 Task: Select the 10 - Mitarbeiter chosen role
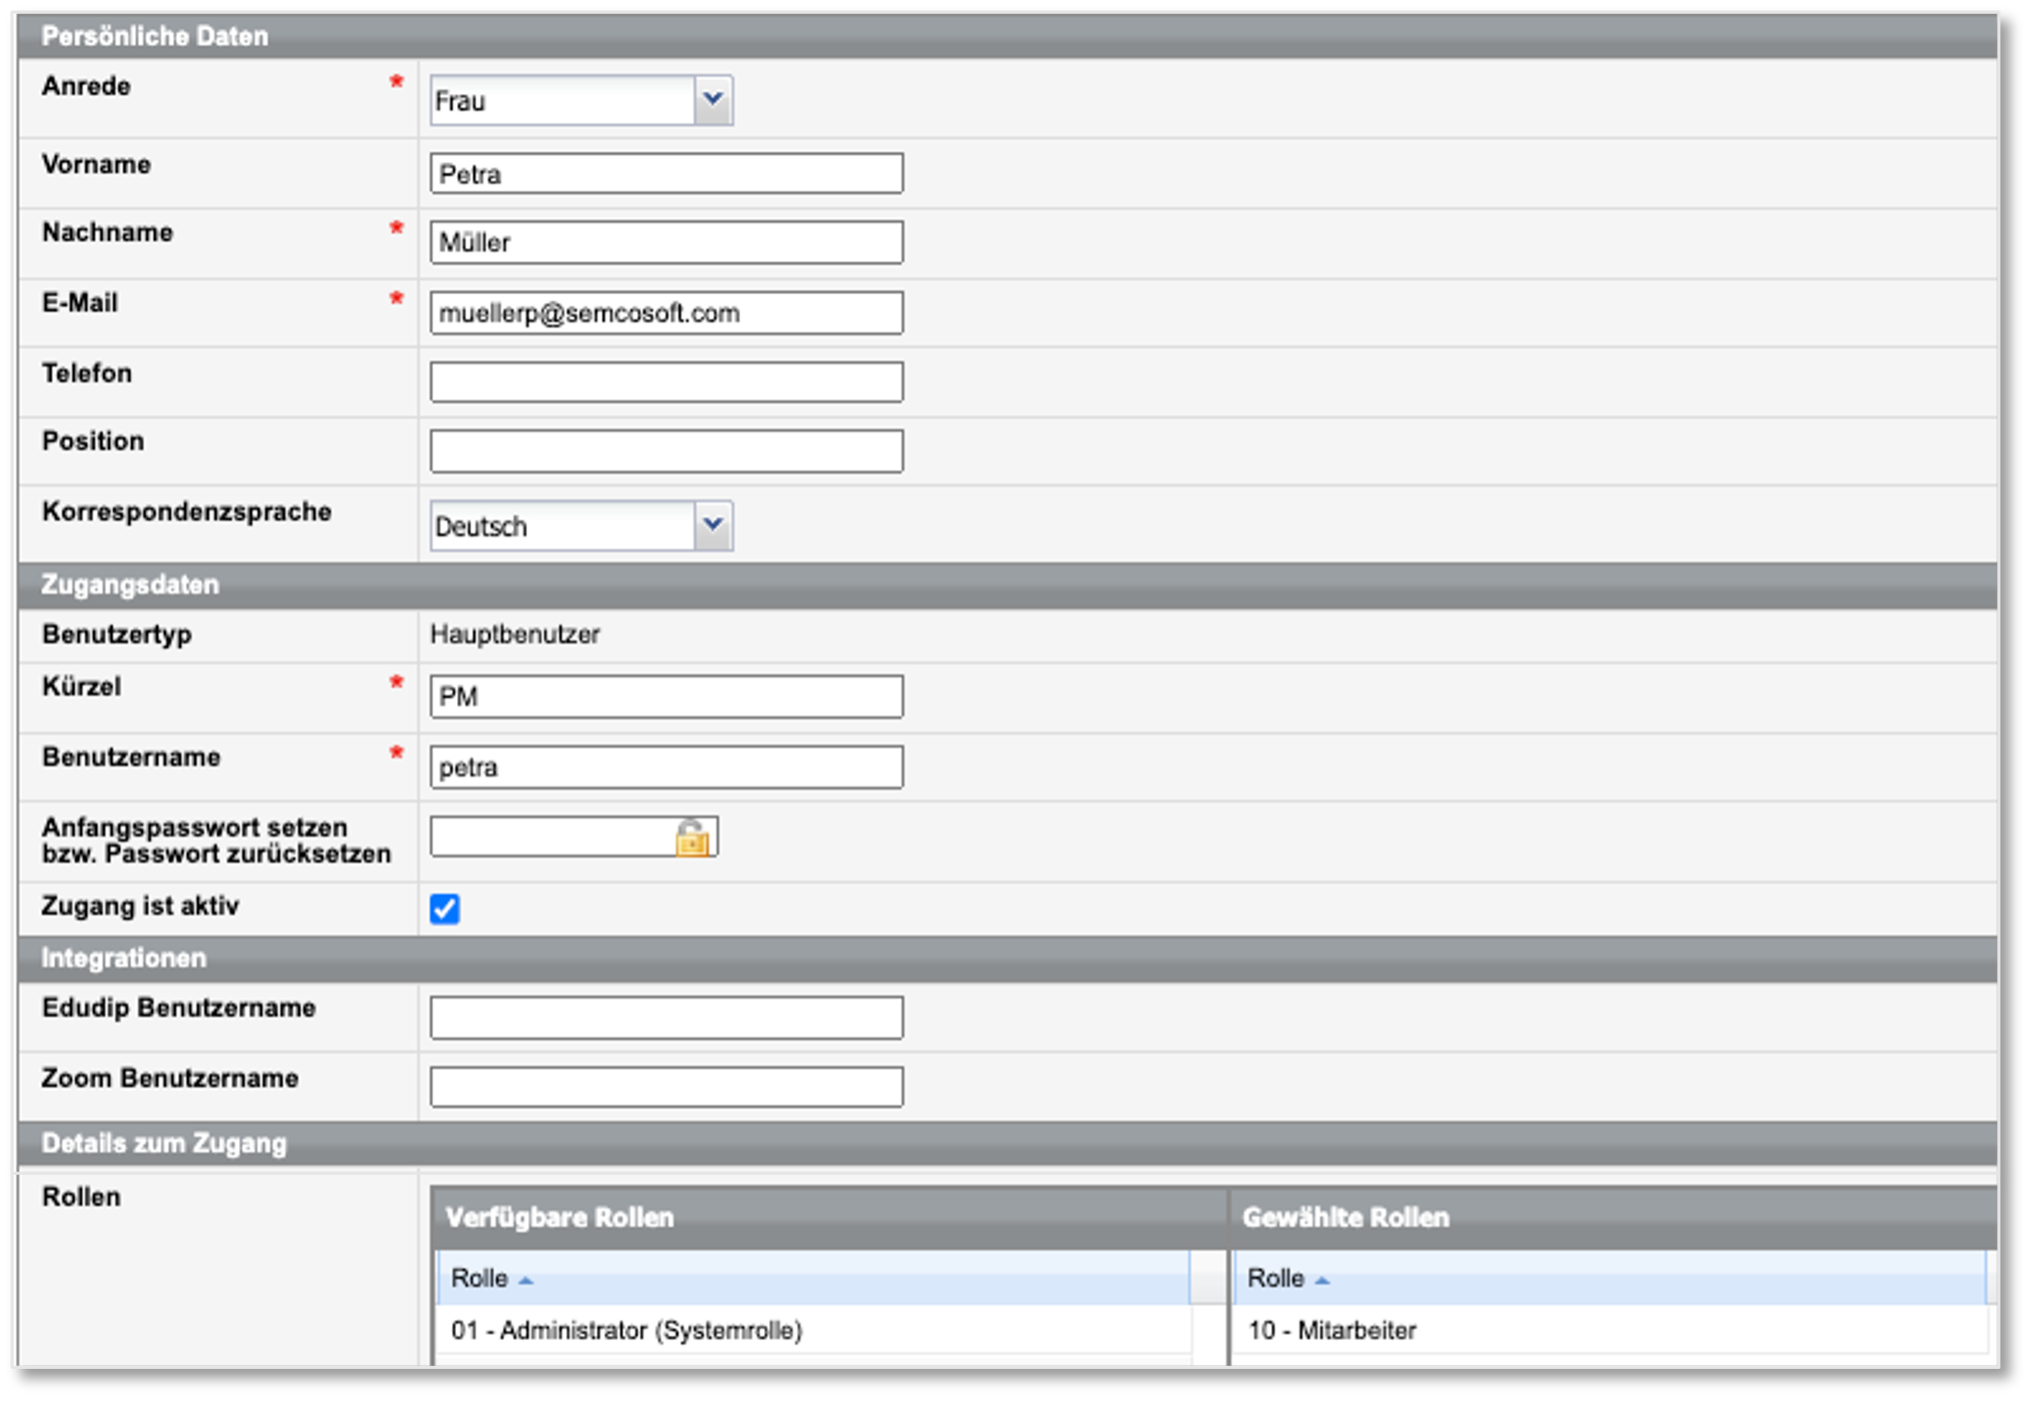click(x=1332, y=1331)
